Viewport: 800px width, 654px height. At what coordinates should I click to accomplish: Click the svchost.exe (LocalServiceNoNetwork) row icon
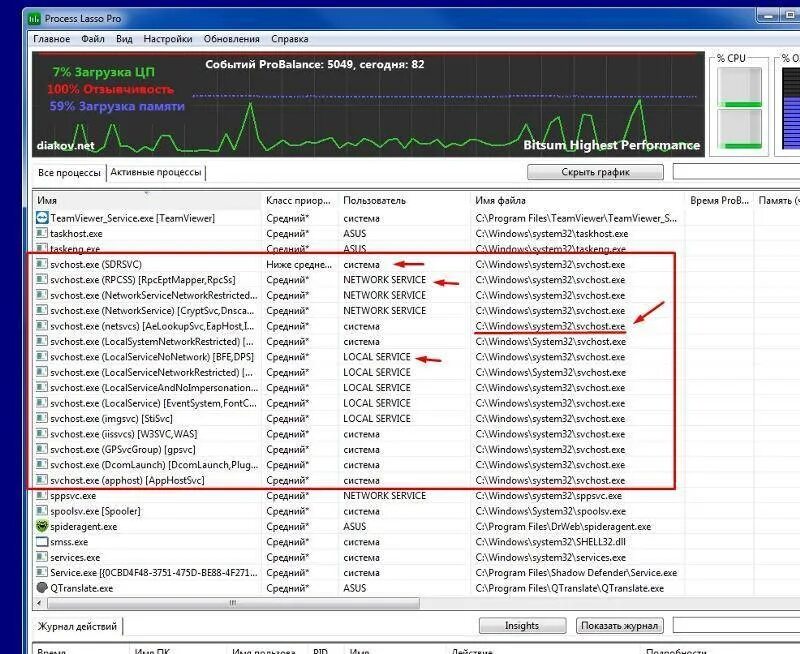(42, 357)
